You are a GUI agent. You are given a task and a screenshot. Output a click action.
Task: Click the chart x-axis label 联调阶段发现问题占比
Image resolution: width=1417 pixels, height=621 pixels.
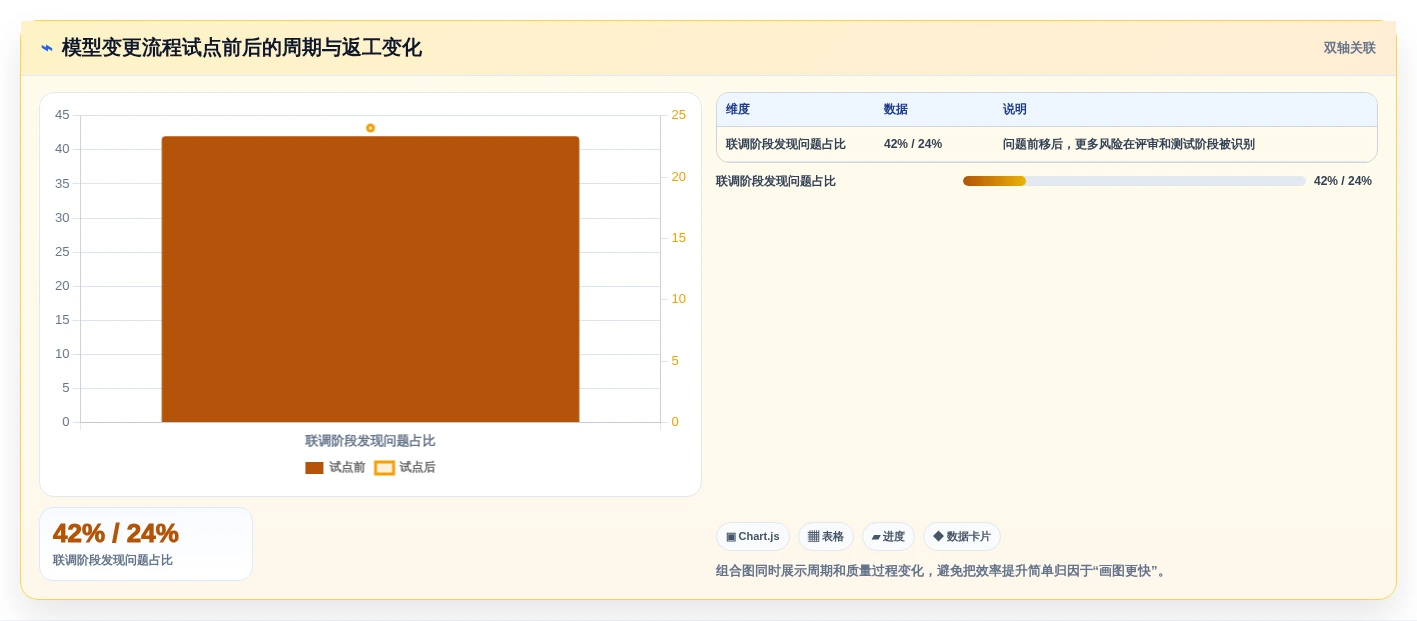[370, 441]
